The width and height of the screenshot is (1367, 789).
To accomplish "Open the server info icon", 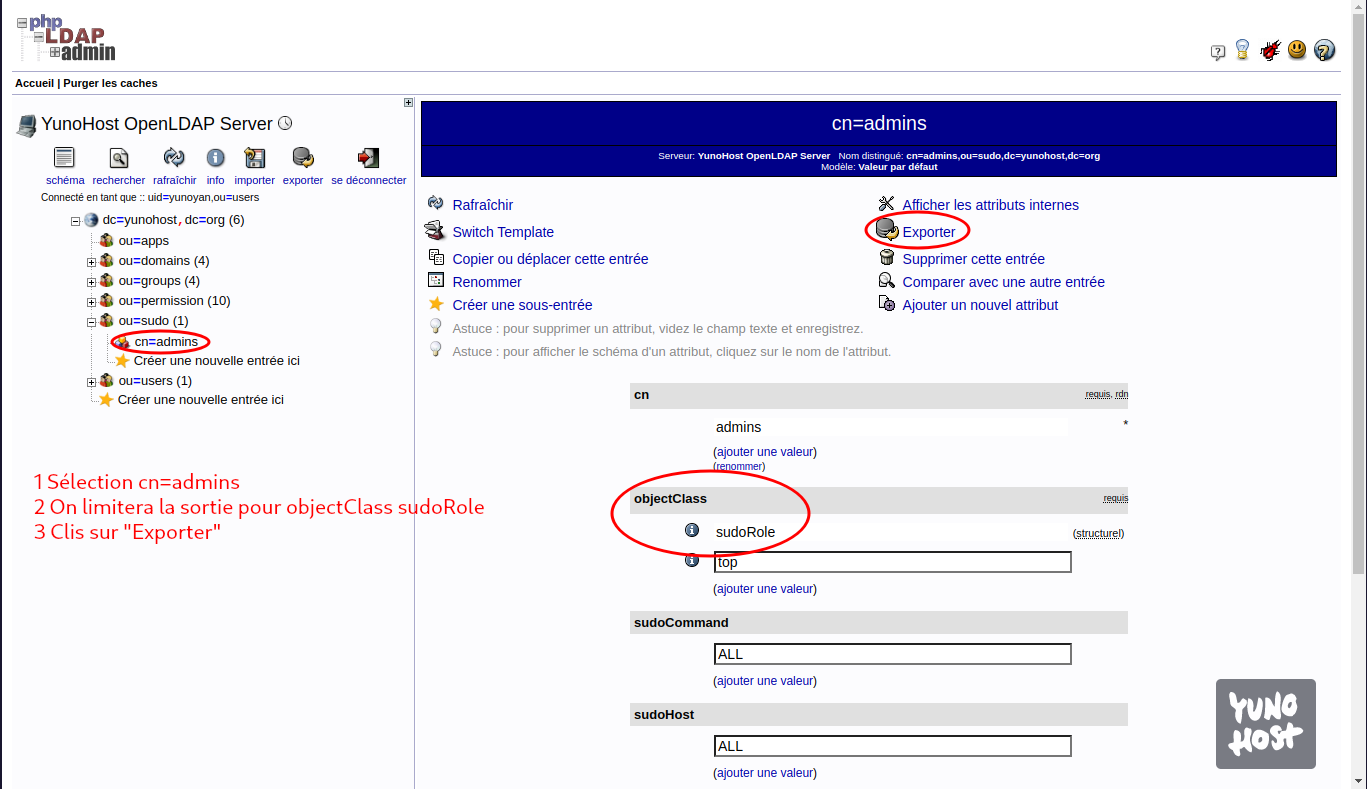I will click(215, 158).
